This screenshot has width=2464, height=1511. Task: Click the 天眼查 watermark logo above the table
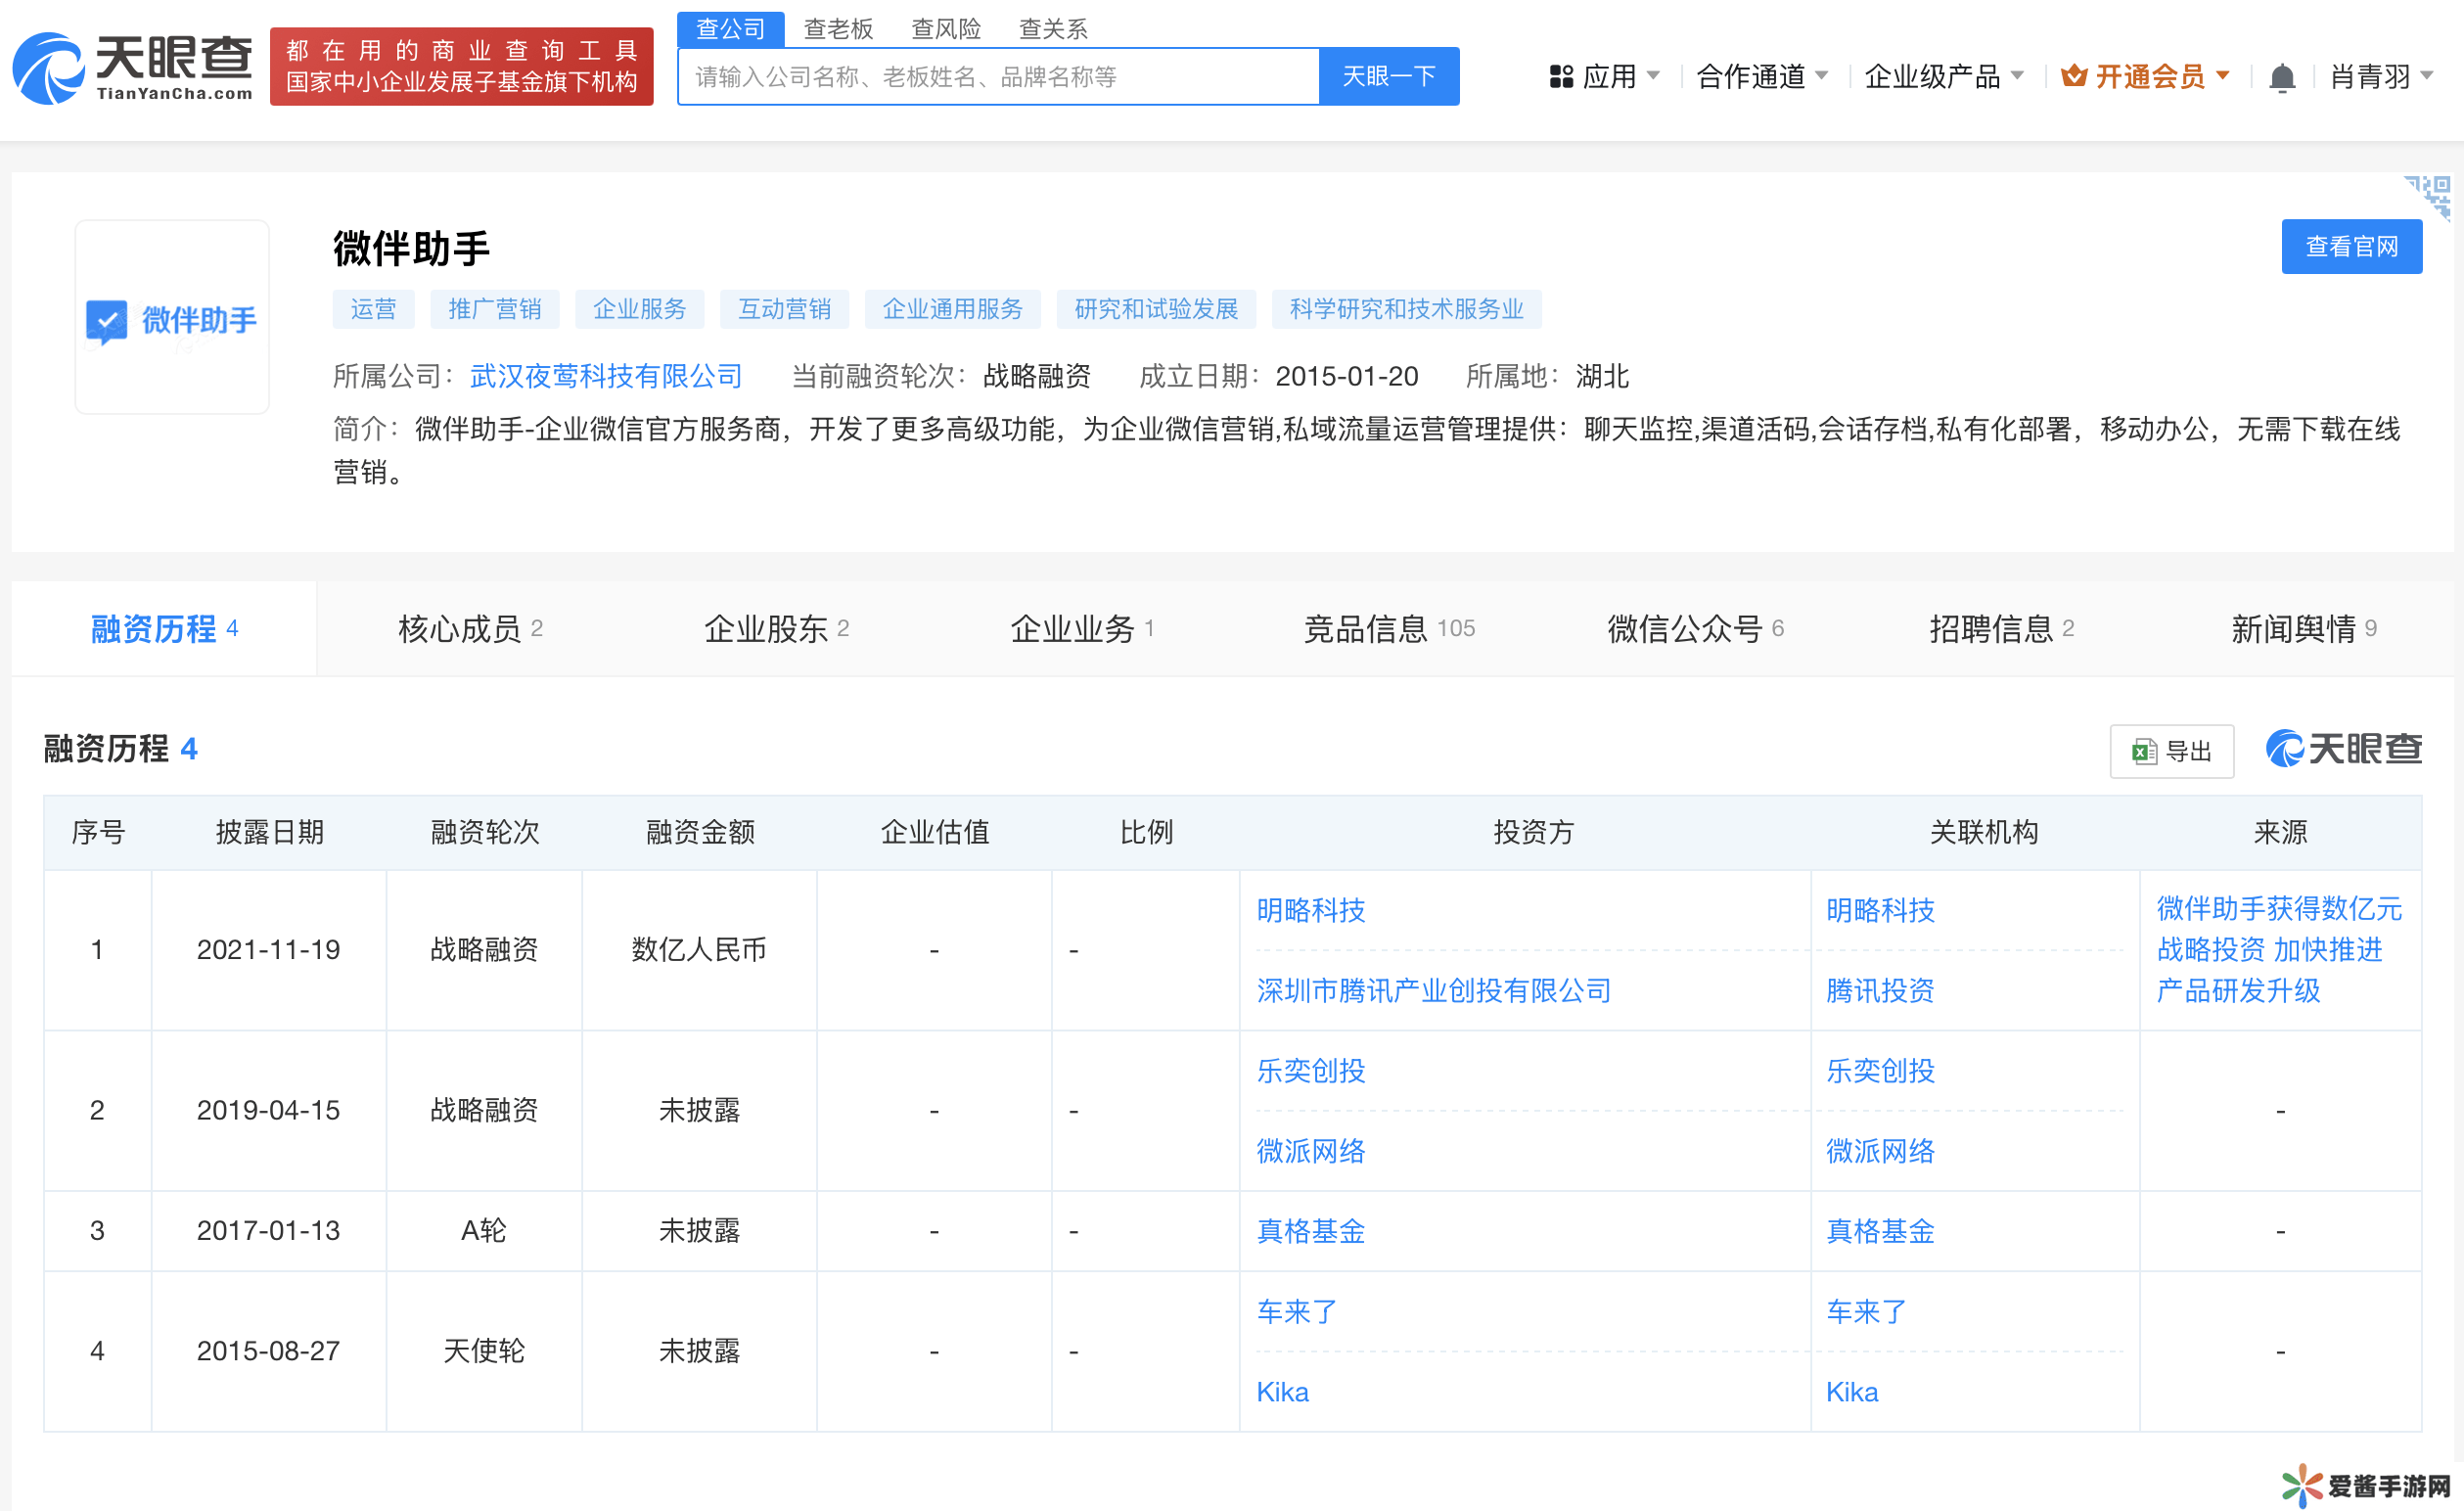[x=2342, y=749]
